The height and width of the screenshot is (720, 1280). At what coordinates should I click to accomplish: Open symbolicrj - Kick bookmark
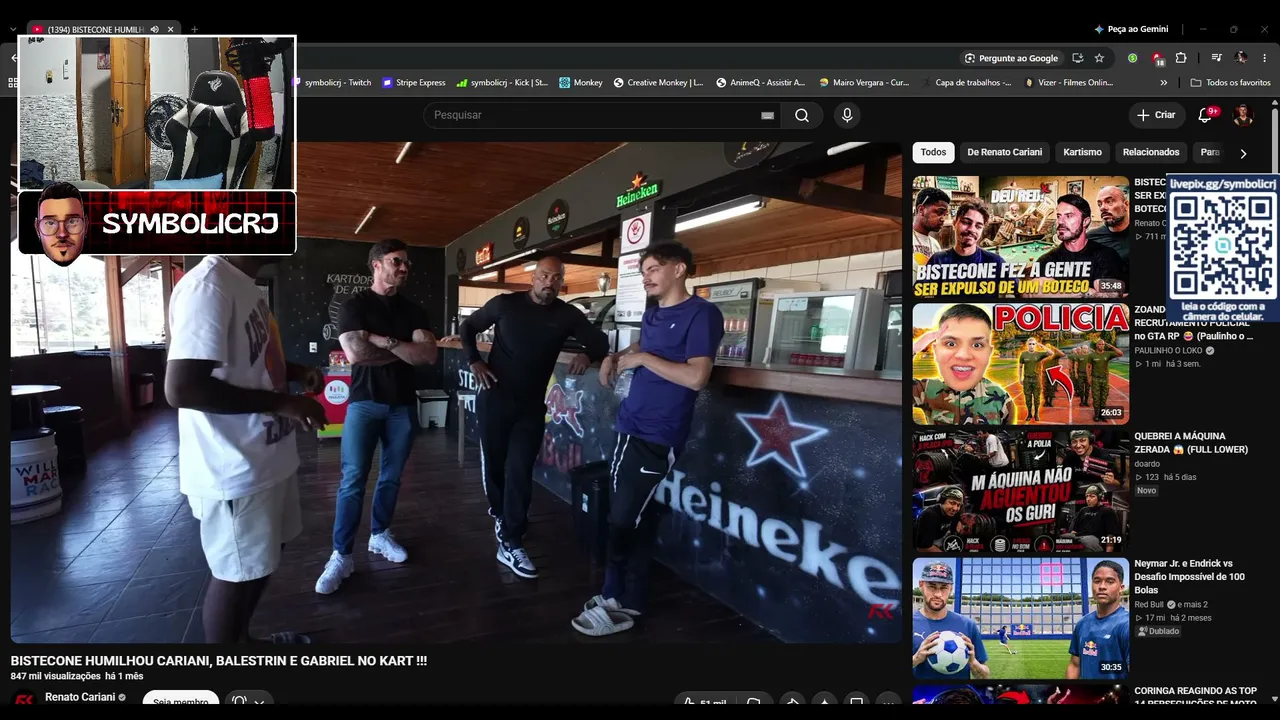(x=502, y=83)
